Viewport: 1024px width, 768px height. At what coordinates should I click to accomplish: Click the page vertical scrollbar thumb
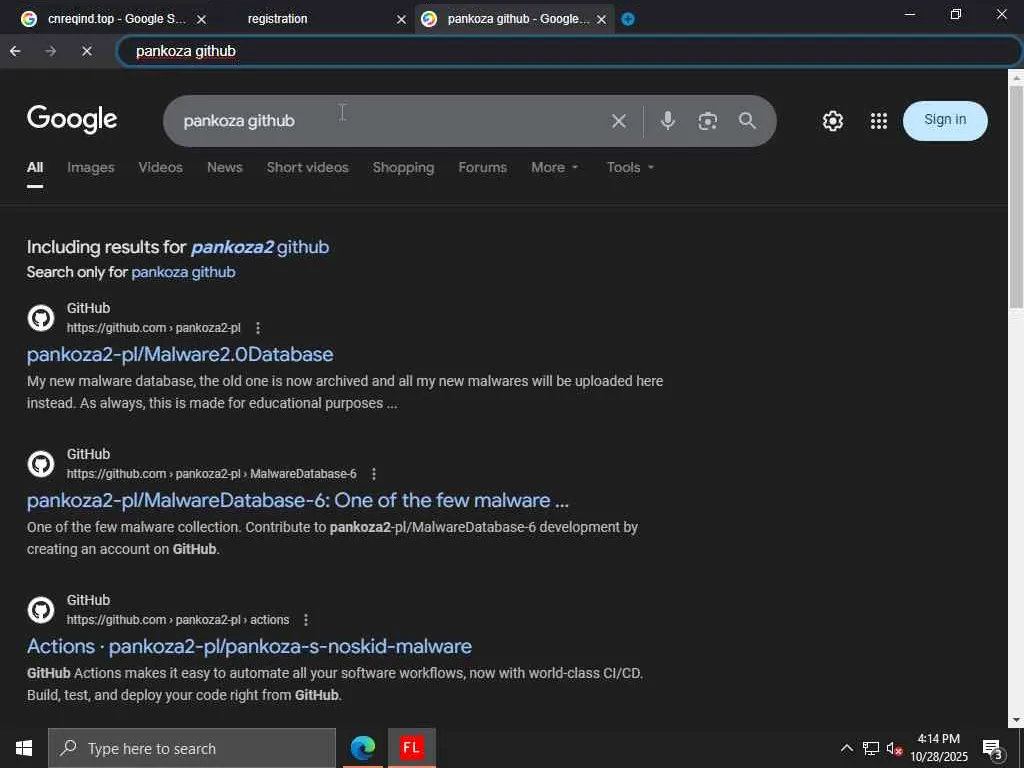1016,196
